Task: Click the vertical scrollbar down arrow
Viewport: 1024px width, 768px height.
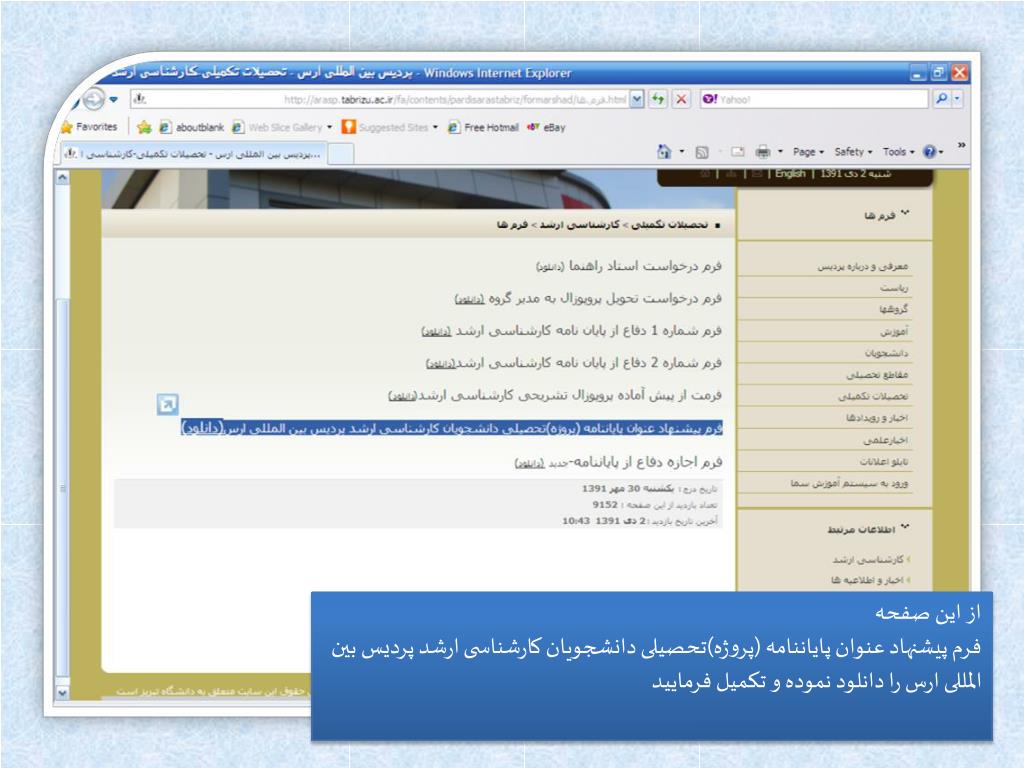Action: point(63,692)
